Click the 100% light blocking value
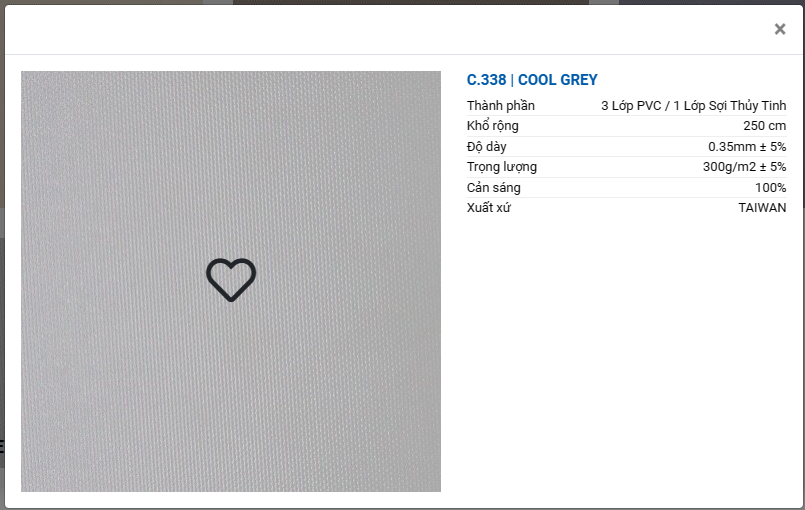This screenshot has width=805, height=510. 771,187
